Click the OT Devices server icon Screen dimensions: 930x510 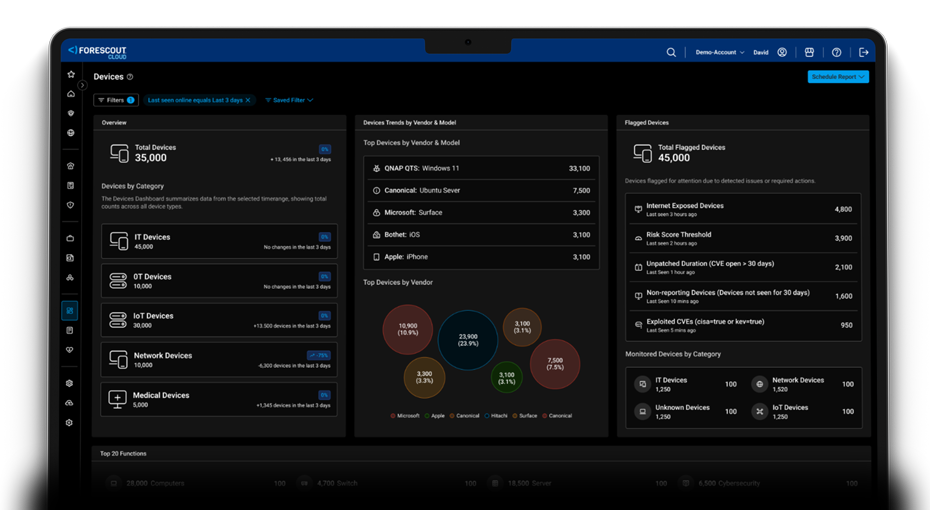coord(118,280)
